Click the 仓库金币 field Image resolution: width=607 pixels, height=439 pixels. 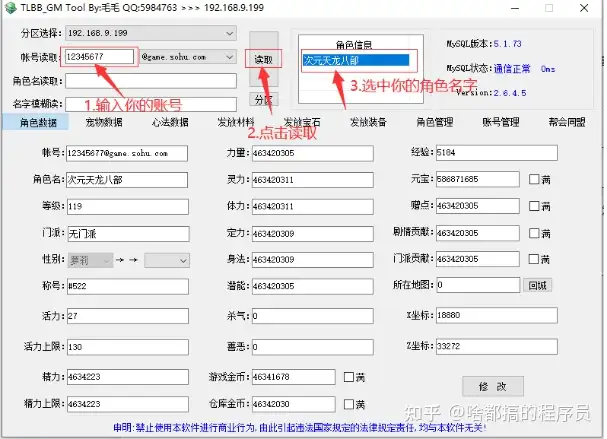point(294,404)
